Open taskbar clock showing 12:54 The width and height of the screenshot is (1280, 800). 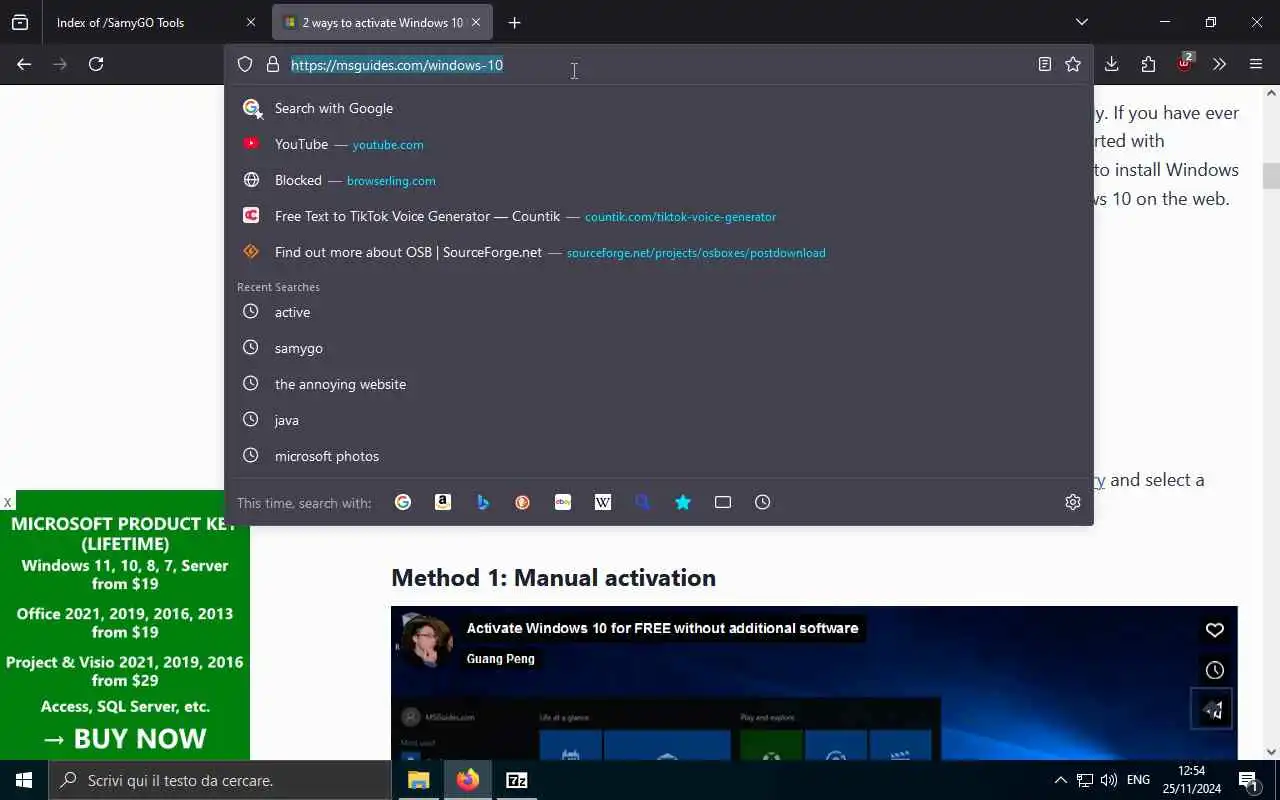coord(1191,780)
